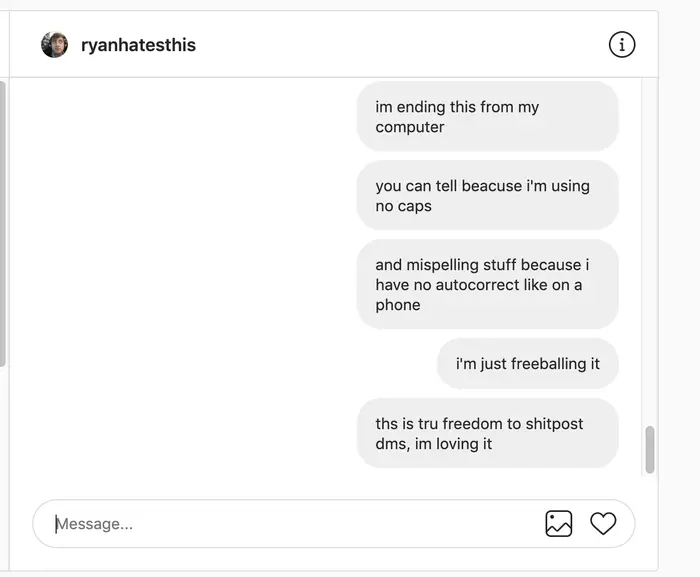Click the message about no autocorrect
The image size is (700, 577).
click(487, 284)
